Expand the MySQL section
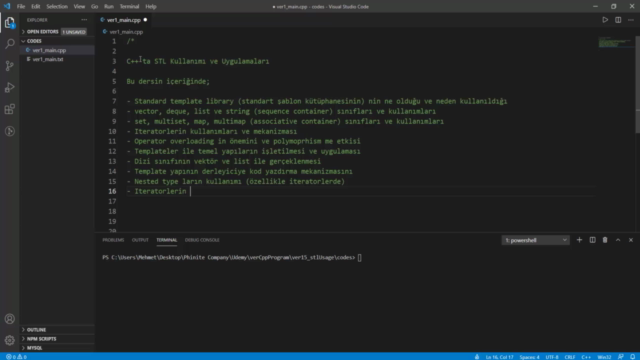This screenshot has width=640, height=360. click(x=34, y=348)
